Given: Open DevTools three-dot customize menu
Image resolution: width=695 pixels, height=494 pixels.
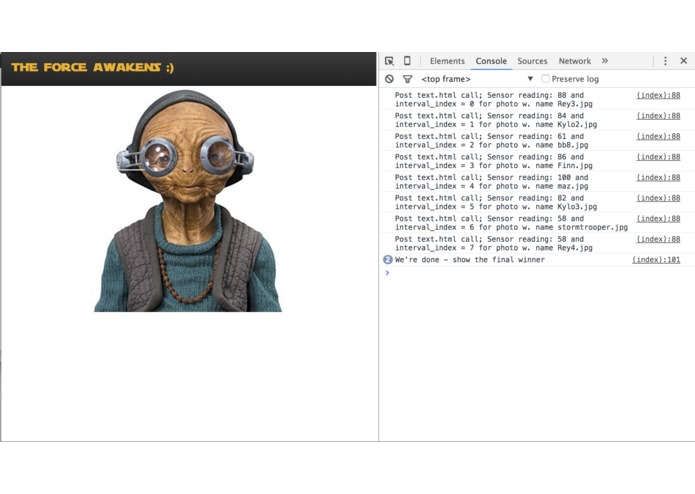Looking at the screenshot, I should click(665, 61).
